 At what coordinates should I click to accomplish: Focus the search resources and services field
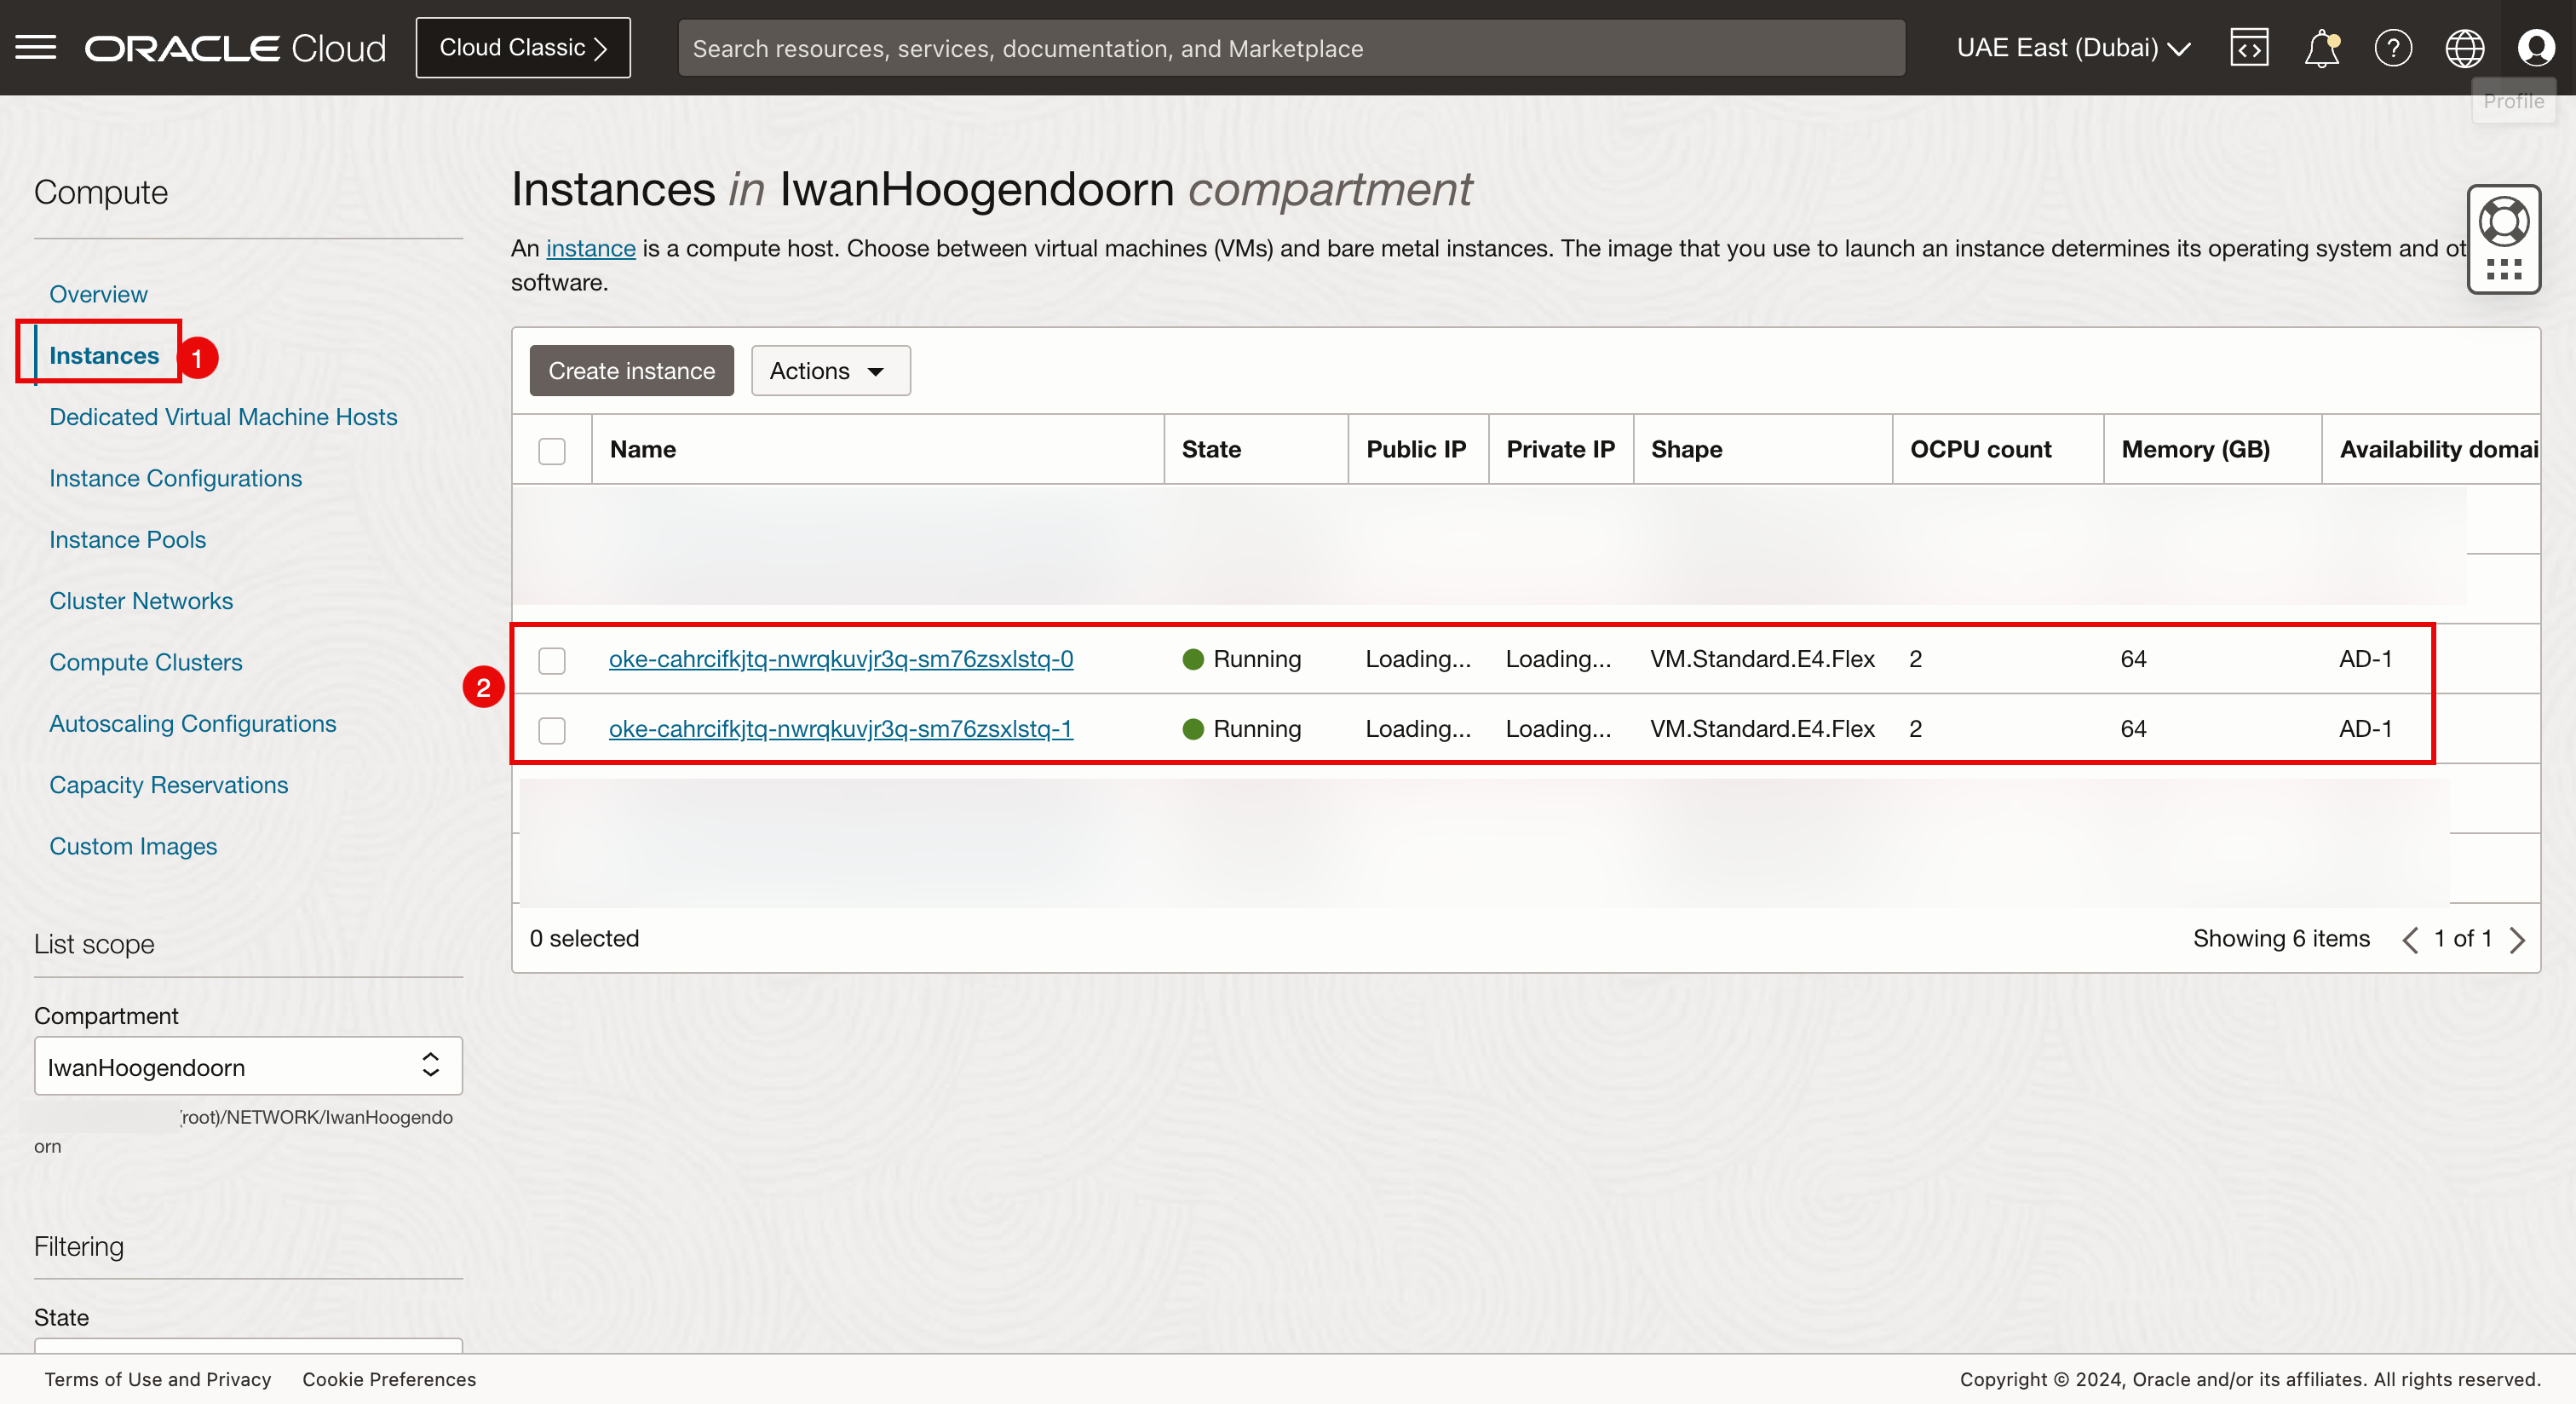click(x=1290, y=48)
